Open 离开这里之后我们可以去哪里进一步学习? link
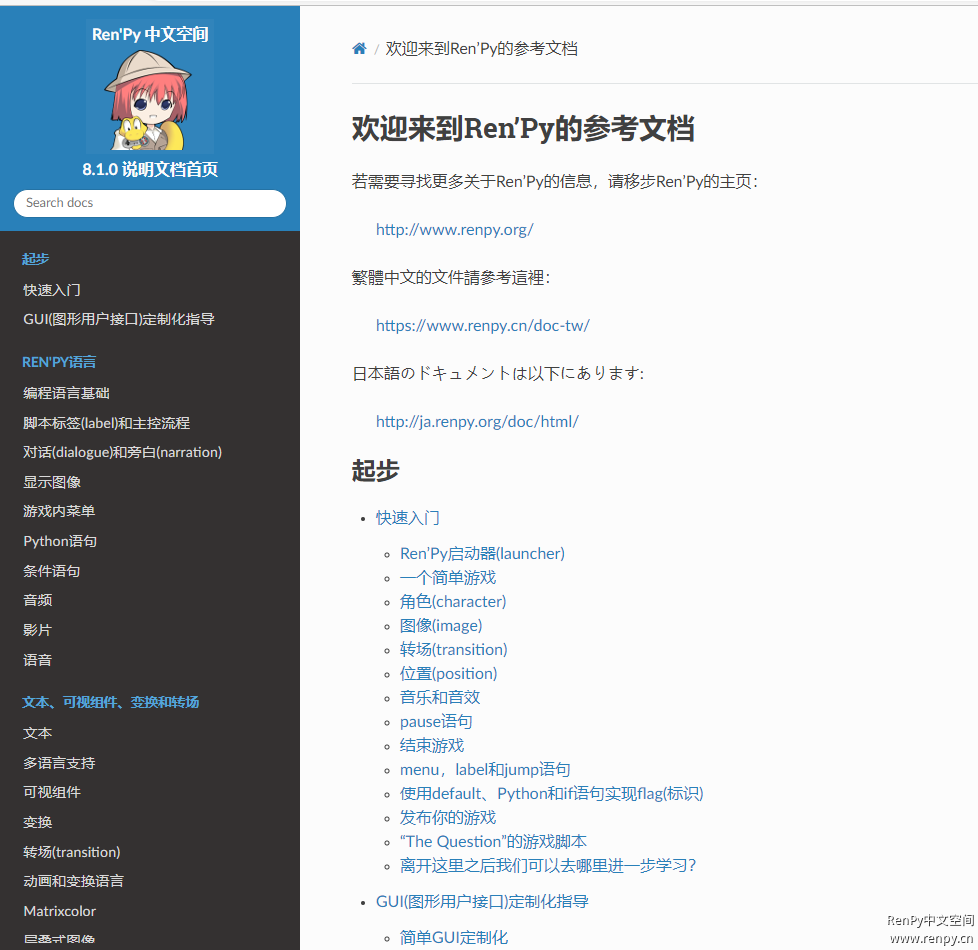978x950 pixels. click(548, 866)
